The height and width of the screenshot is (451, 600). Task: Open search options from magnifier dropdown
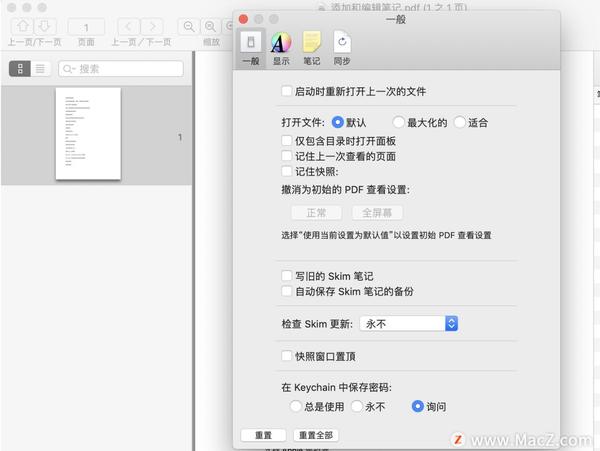coord(70,69)
